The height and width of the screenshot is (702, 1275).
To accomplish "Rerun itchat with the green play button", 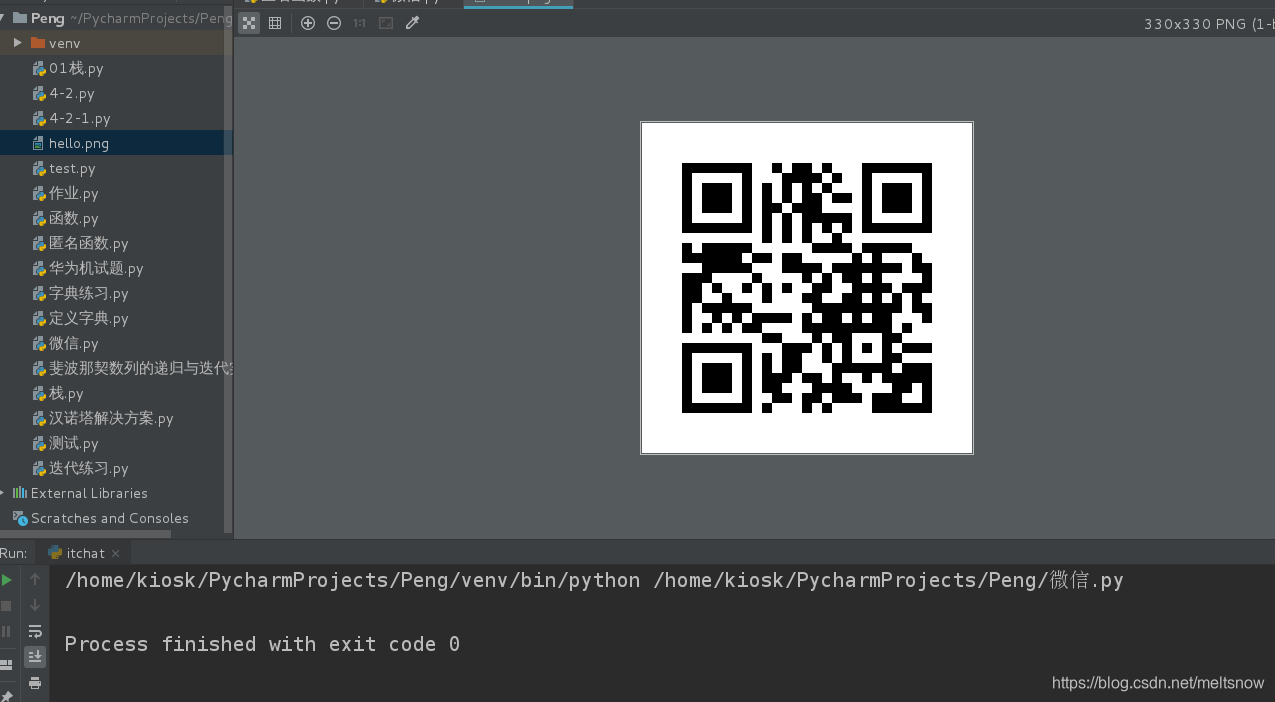I will click(7, 579).
